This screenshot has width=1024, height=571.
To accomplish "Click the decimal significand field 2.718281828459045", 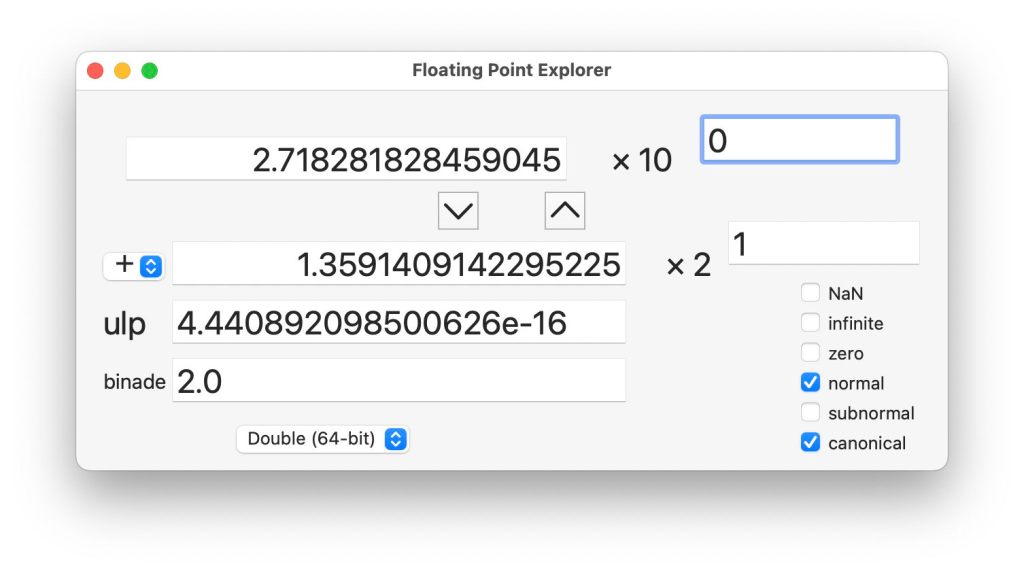I will pos(346,160).
